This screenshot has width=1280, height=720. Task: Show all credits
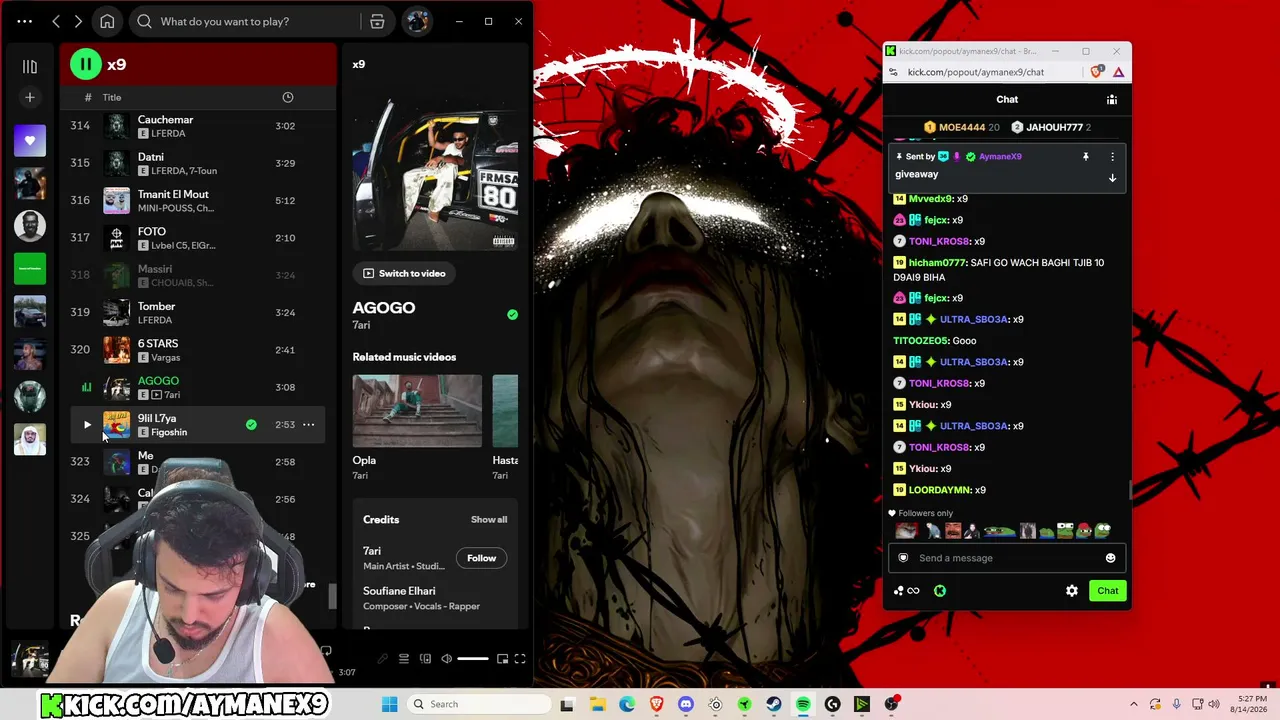tap(489, 520)
